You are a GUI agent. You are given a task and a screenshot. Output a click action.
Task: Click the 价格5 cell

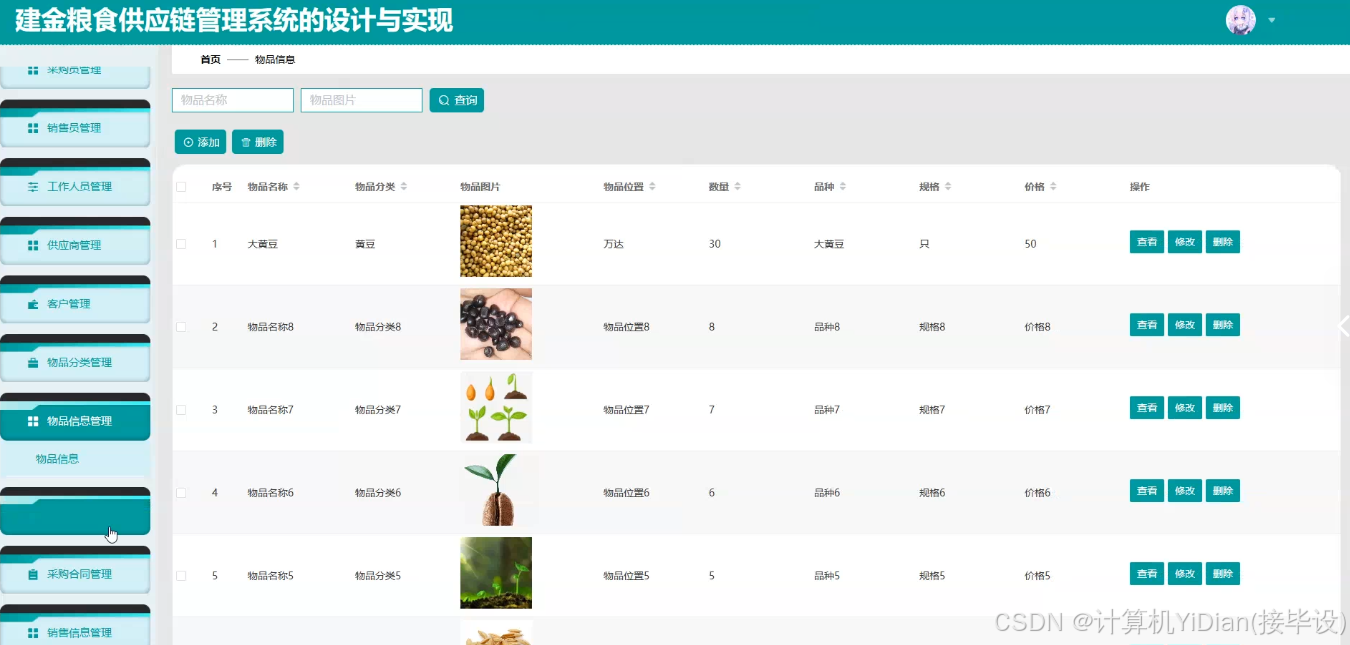pyautogui.click(x=1037, y=576)
